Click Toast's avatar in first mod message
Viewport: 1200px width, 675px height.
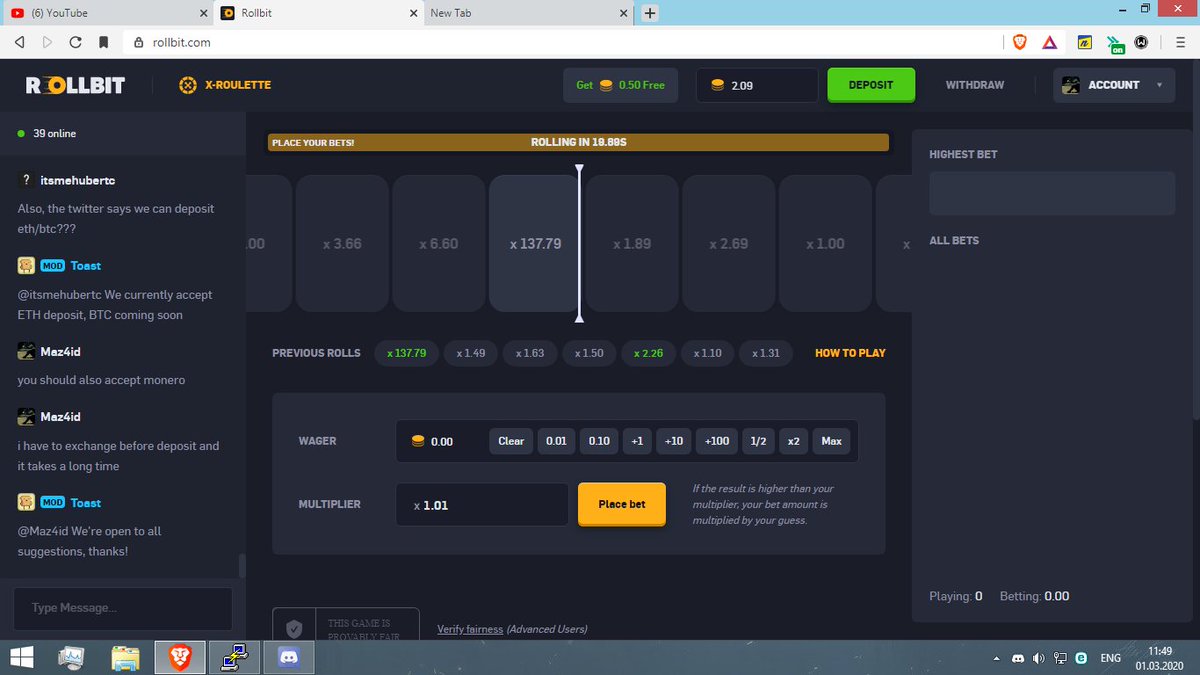coord(27,265)
